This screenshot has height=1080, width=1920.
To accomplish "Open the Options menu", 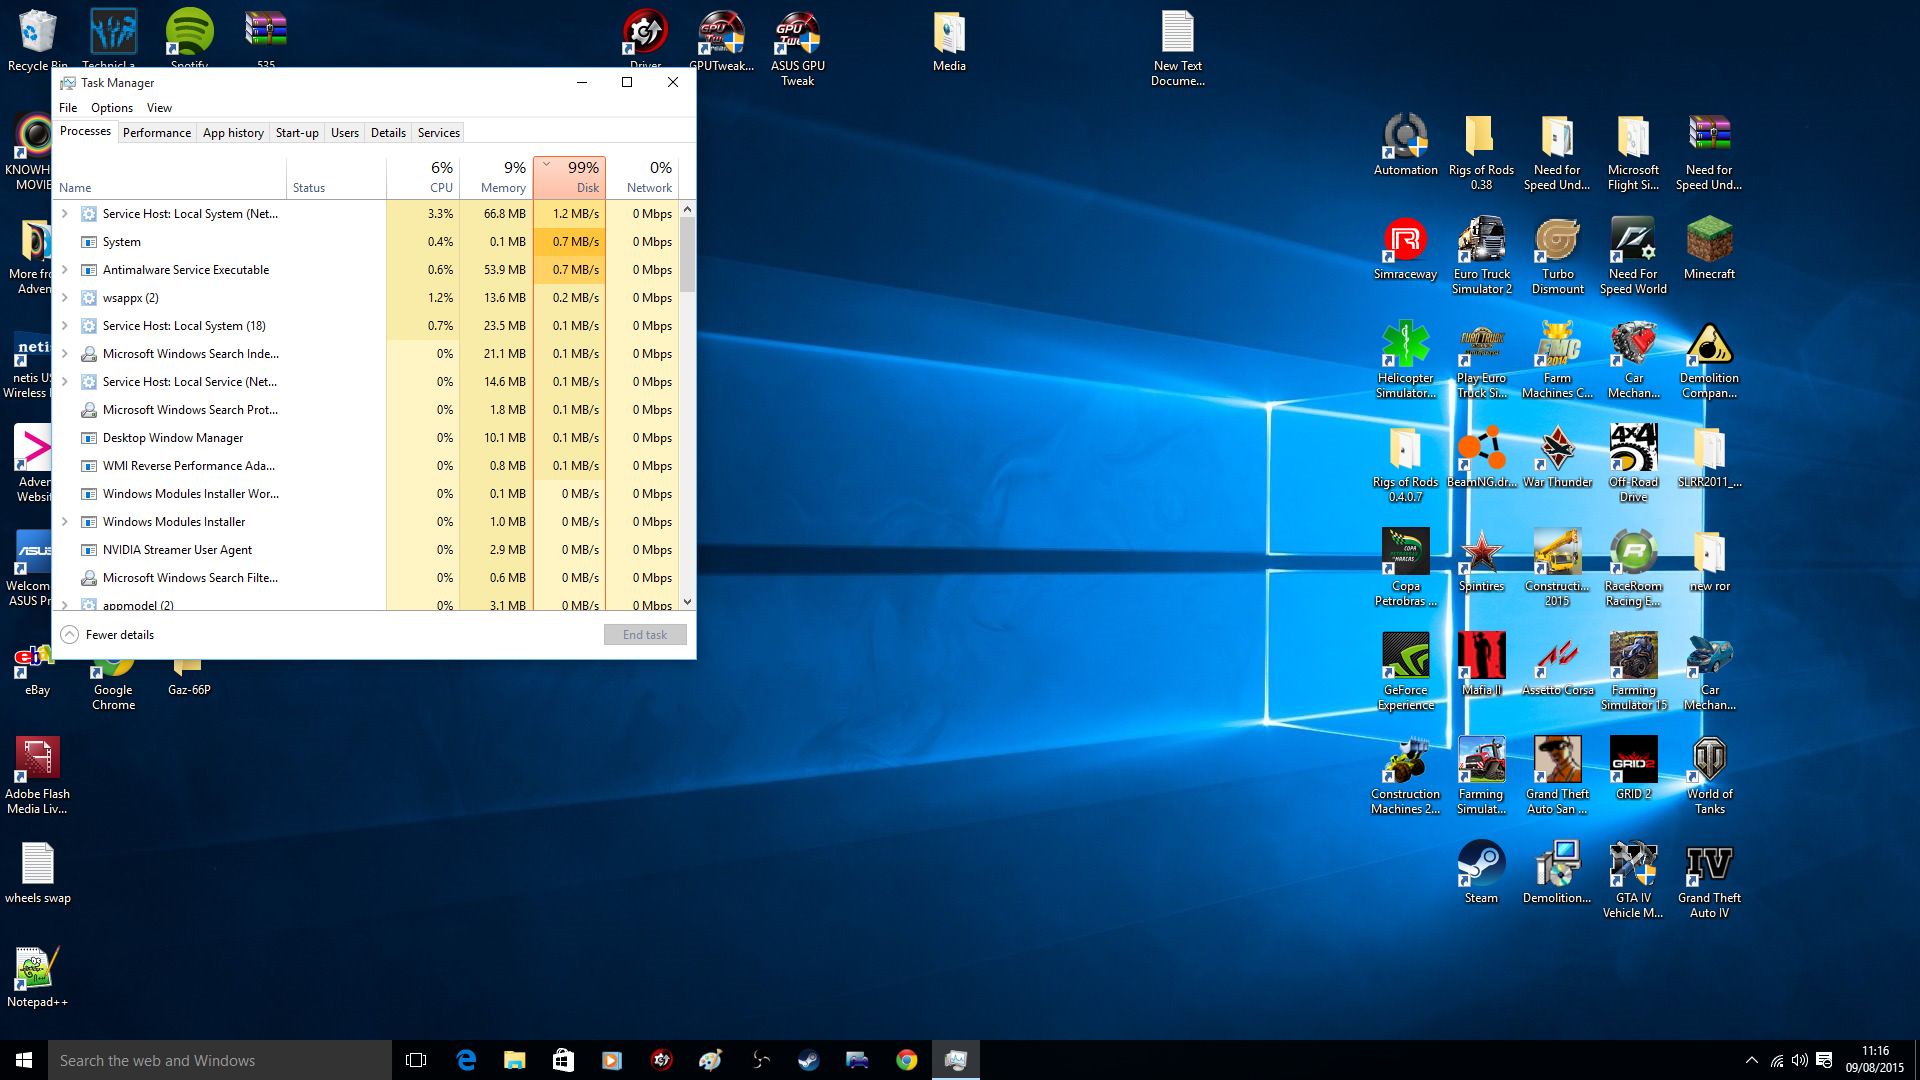I will click(112, 108).
